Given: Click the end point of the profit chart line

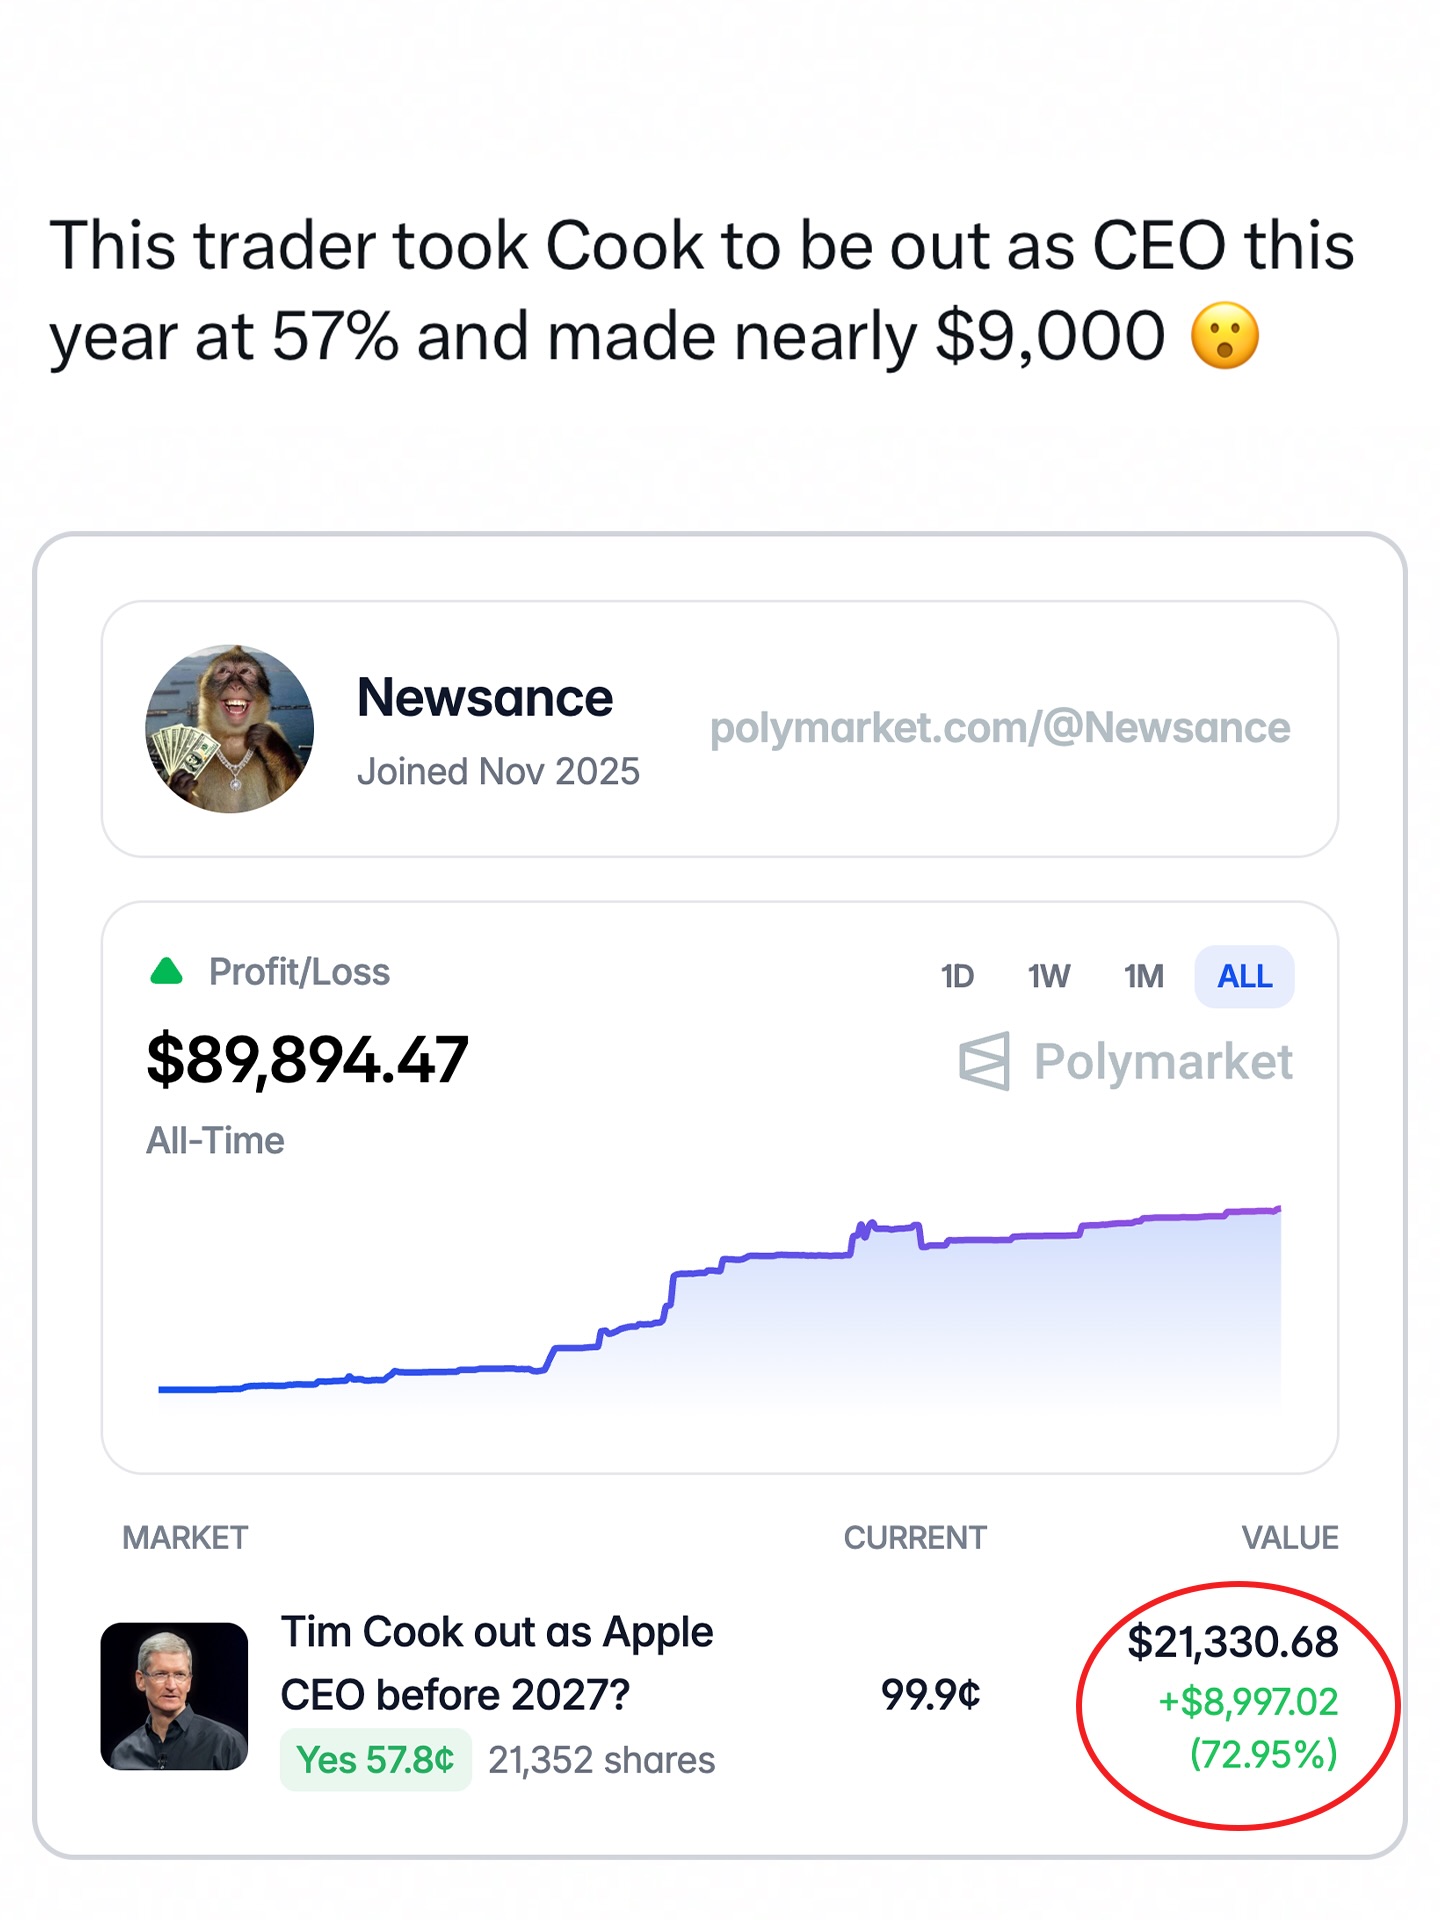Looking at the screenshot, I should (1278, 1210).
